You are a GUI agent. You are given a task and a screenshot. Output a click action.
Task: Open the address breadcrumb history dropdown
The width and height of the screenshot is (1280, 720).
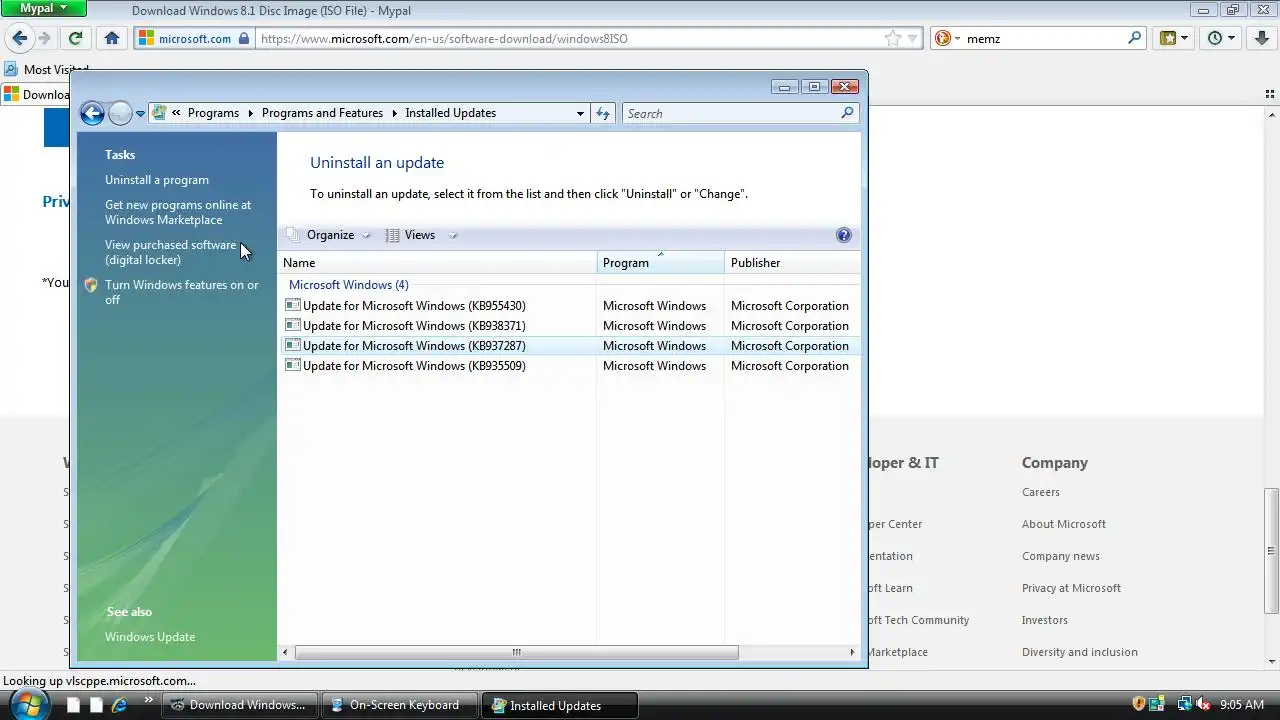(x=580, y=113)
